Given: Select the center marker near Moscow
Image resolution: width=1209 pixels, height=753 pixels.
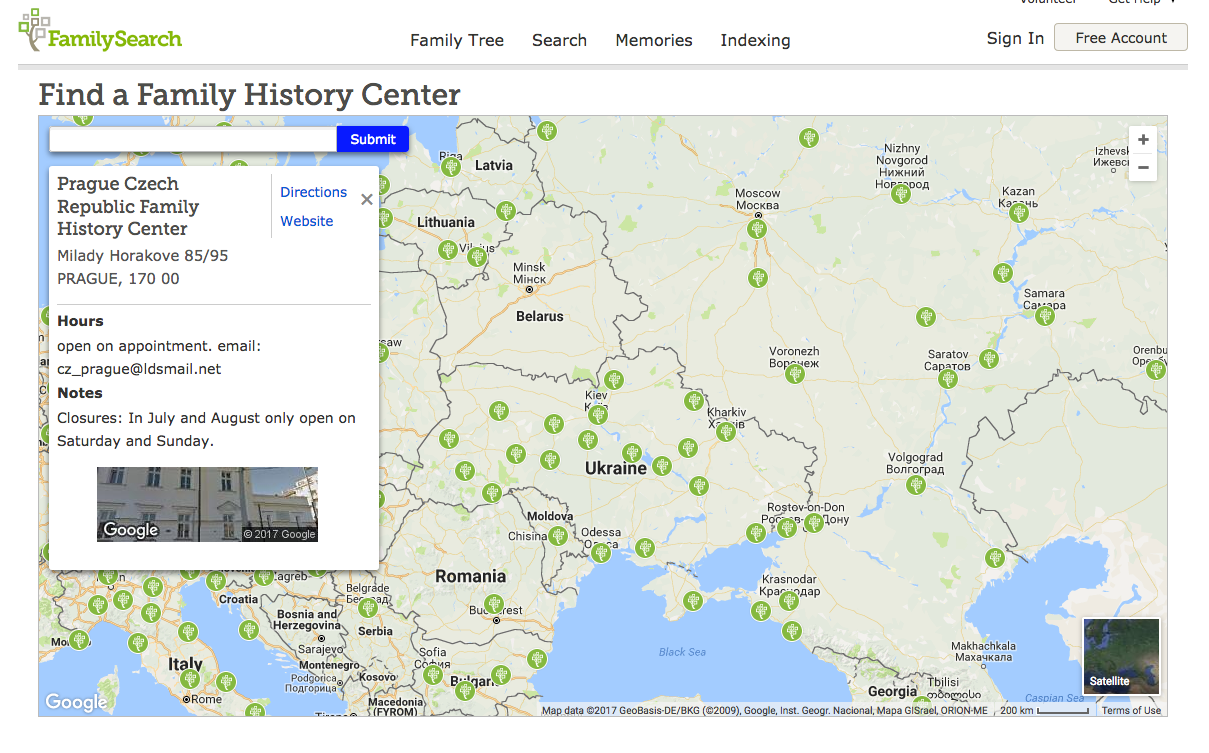Looking at the screenshot, I should 757,229.
